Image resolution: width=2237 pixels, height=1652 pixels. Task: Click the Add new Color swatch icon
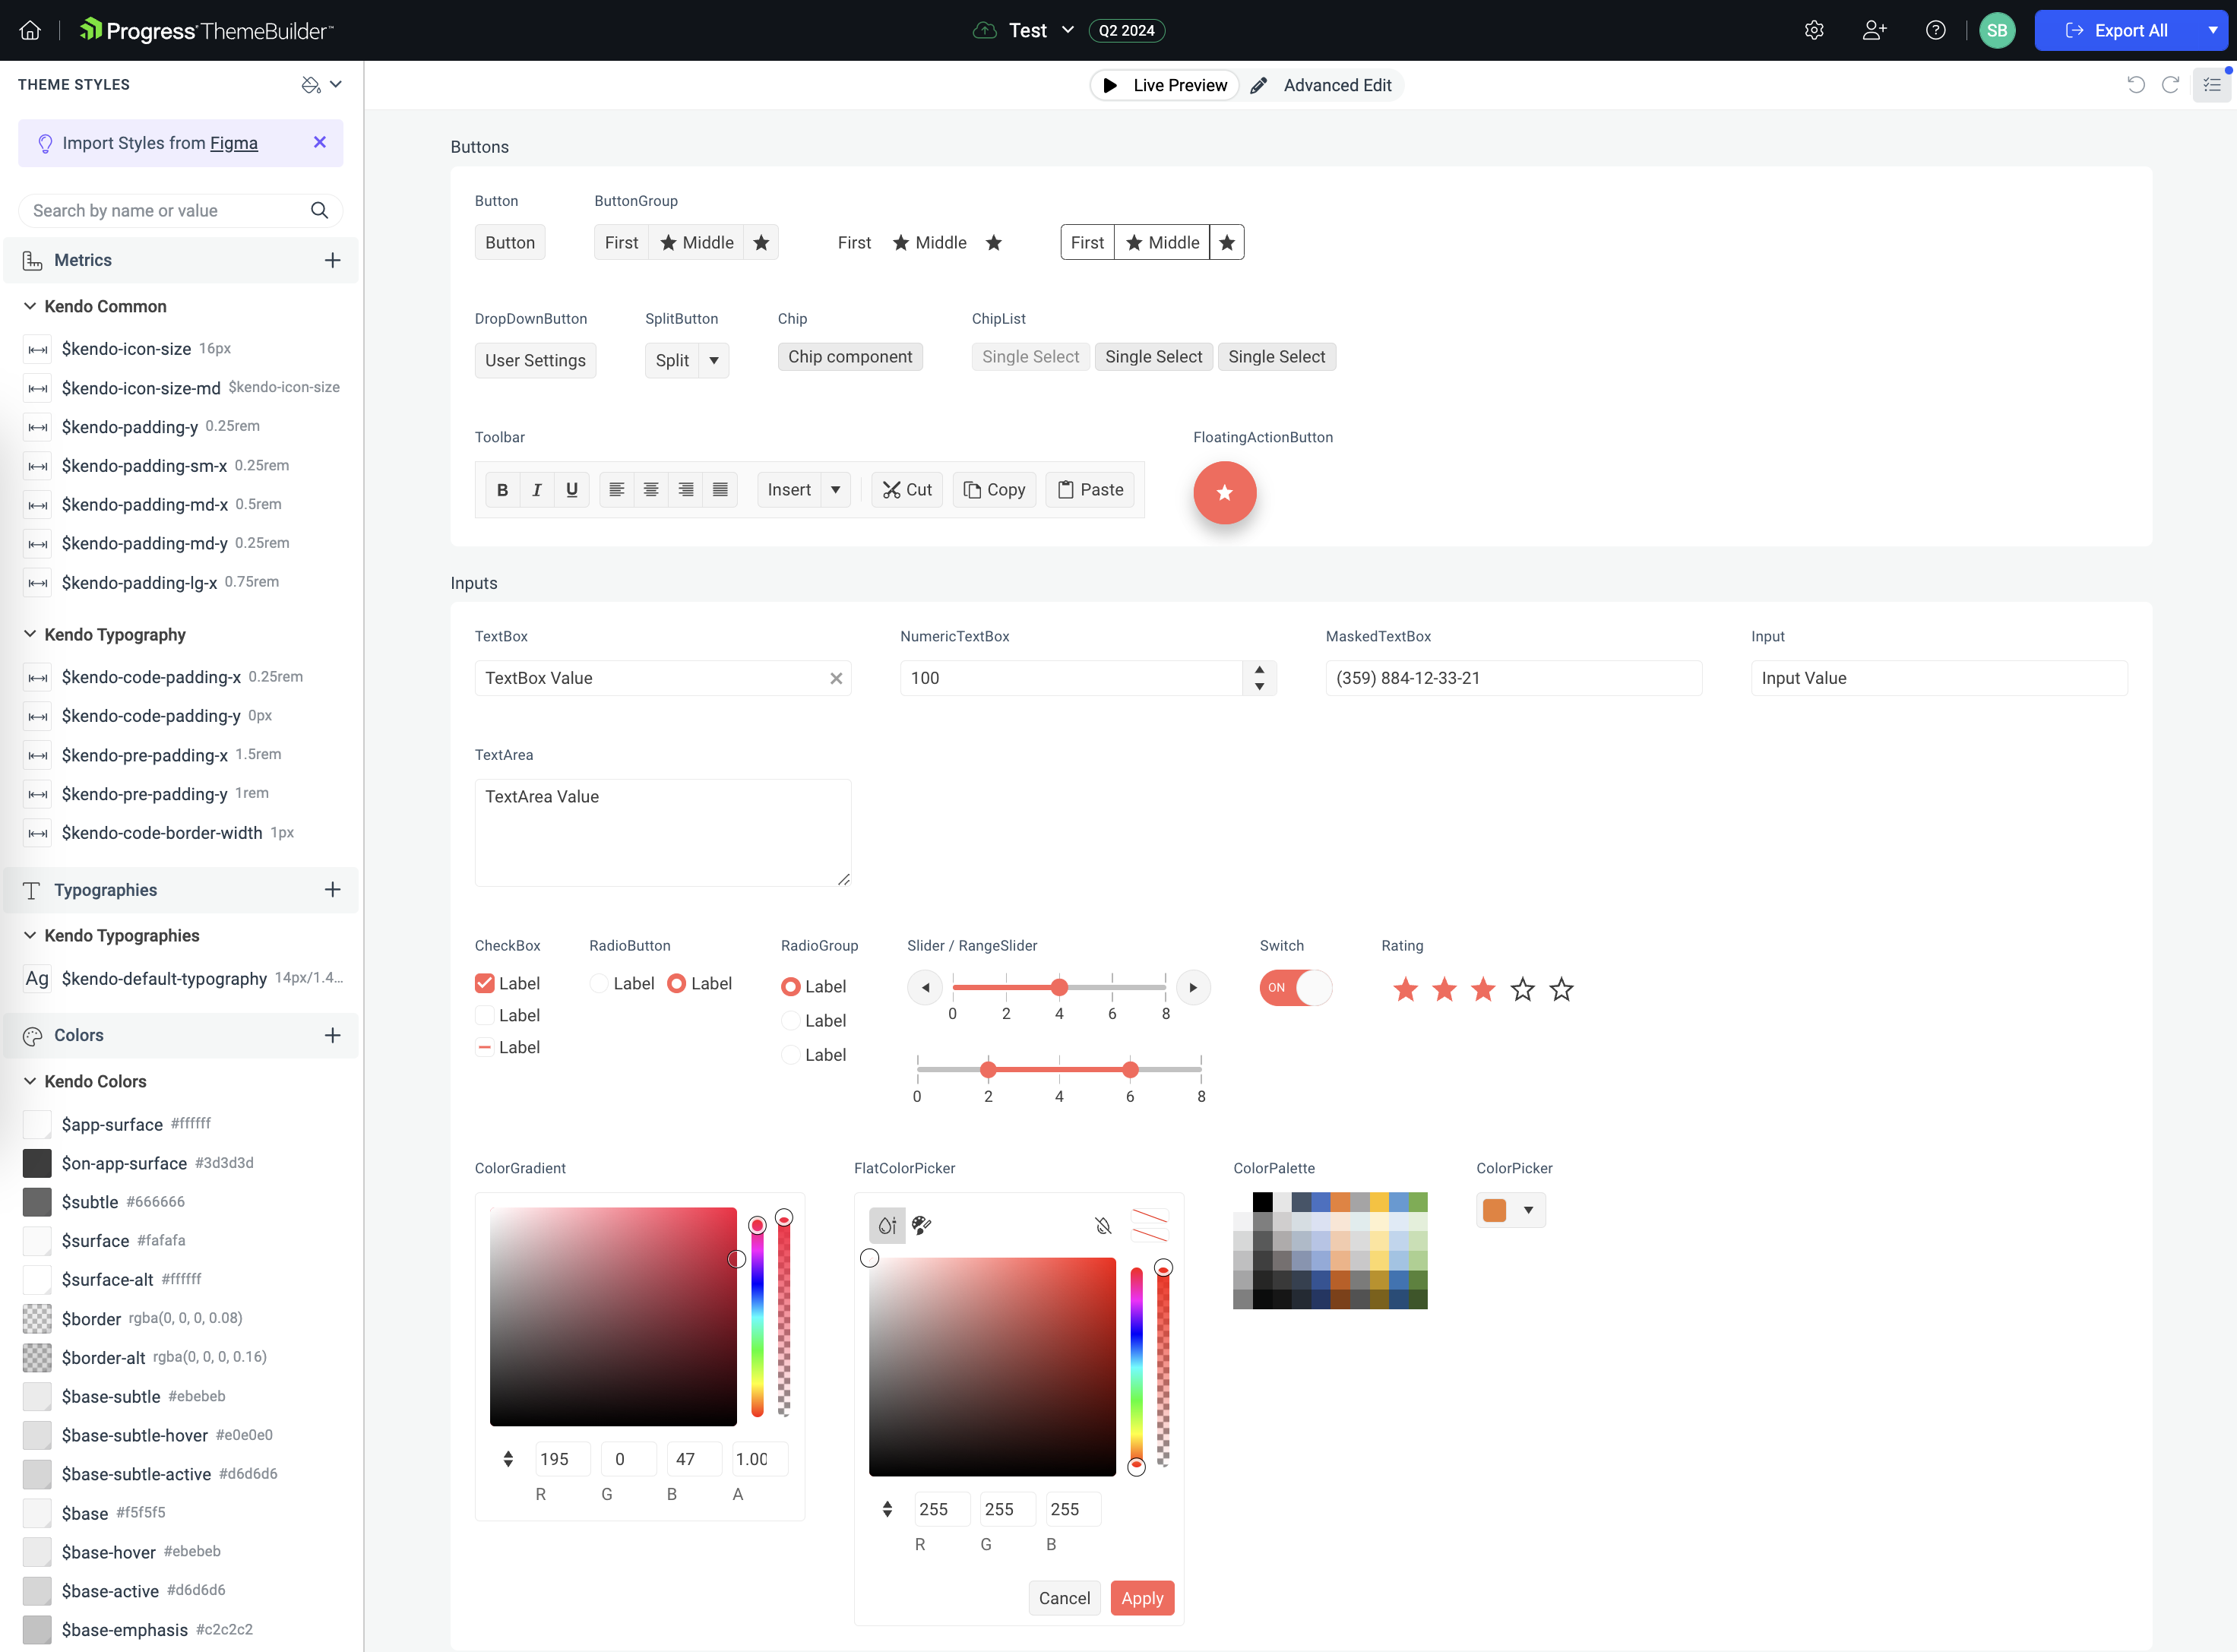coord(332,1035)
